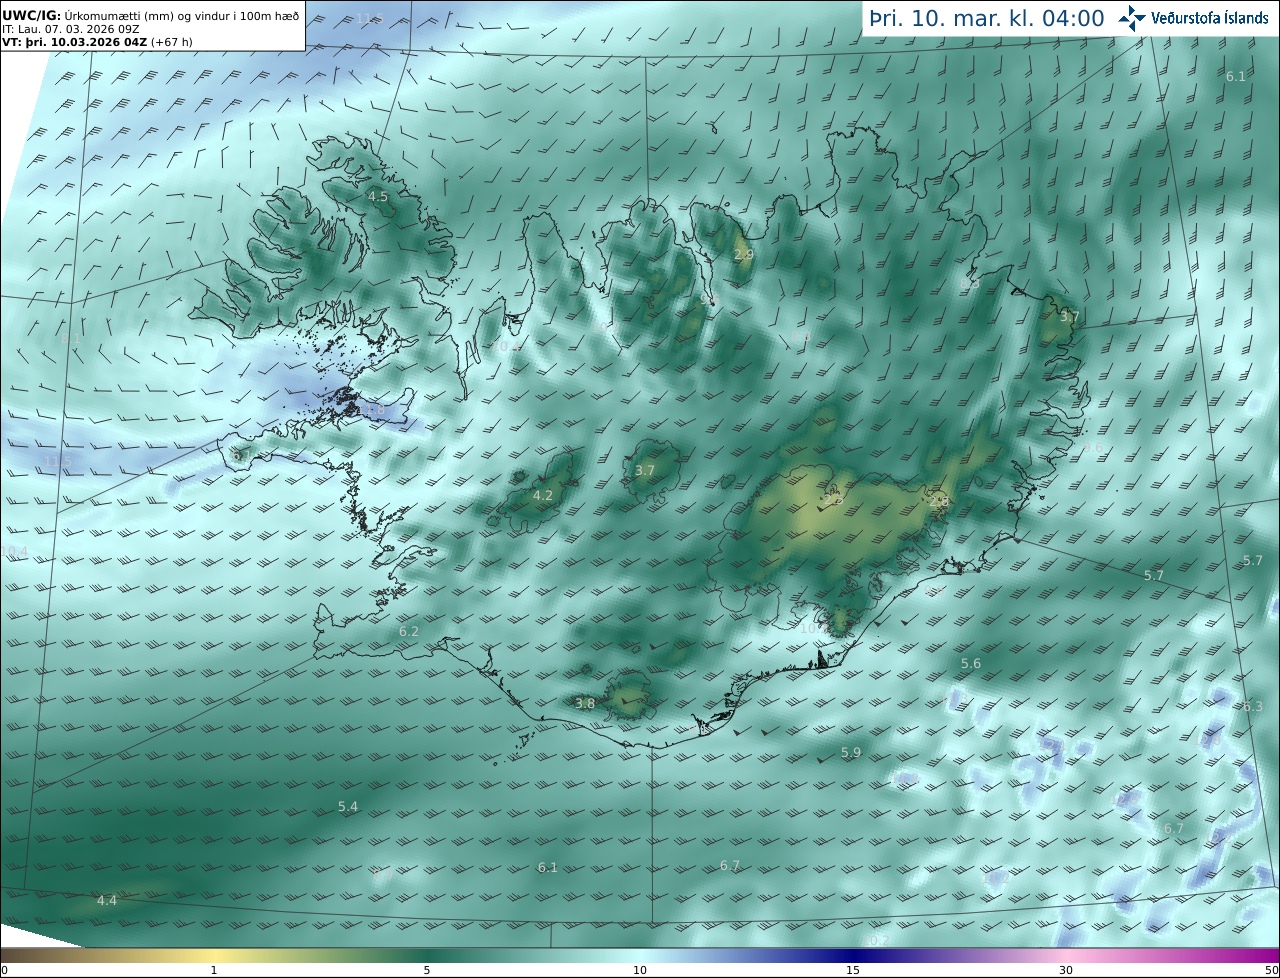This screenshot has height=978, width=1280.
Task: Click the 6.3 value at the right edge
Action: pos(1253,706)
